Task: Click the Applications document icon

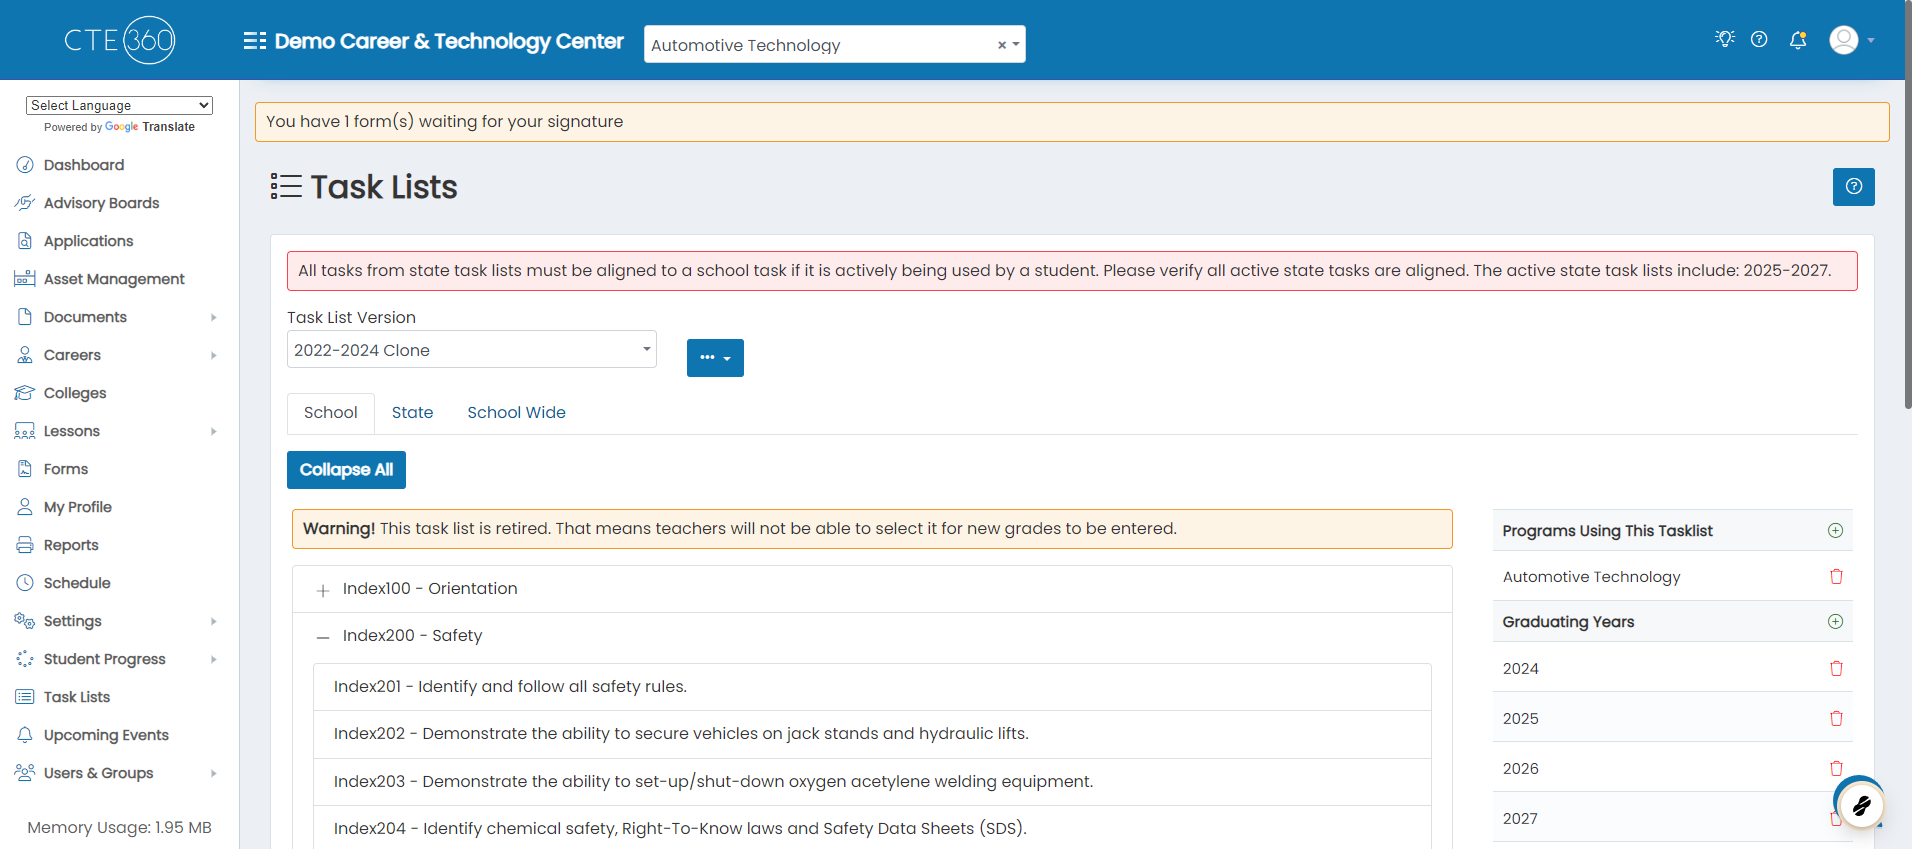Action: (x=25, y=241)
